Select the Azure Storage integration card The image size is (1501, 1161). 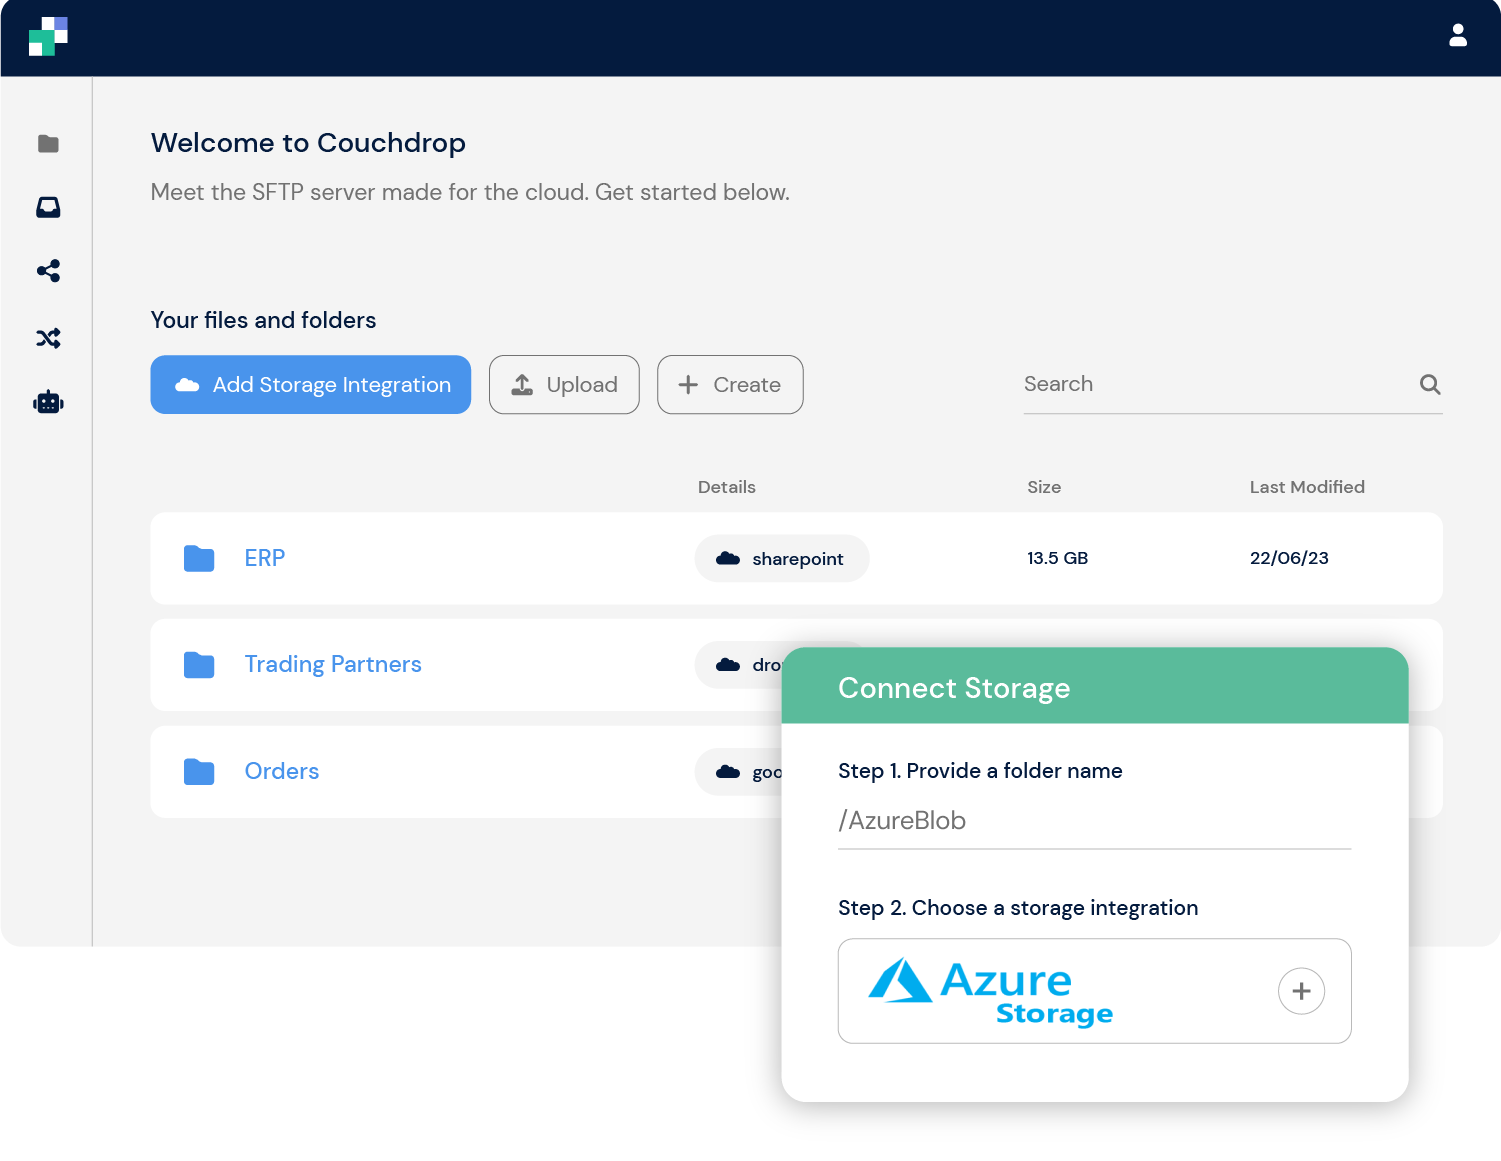(1094, 991)
